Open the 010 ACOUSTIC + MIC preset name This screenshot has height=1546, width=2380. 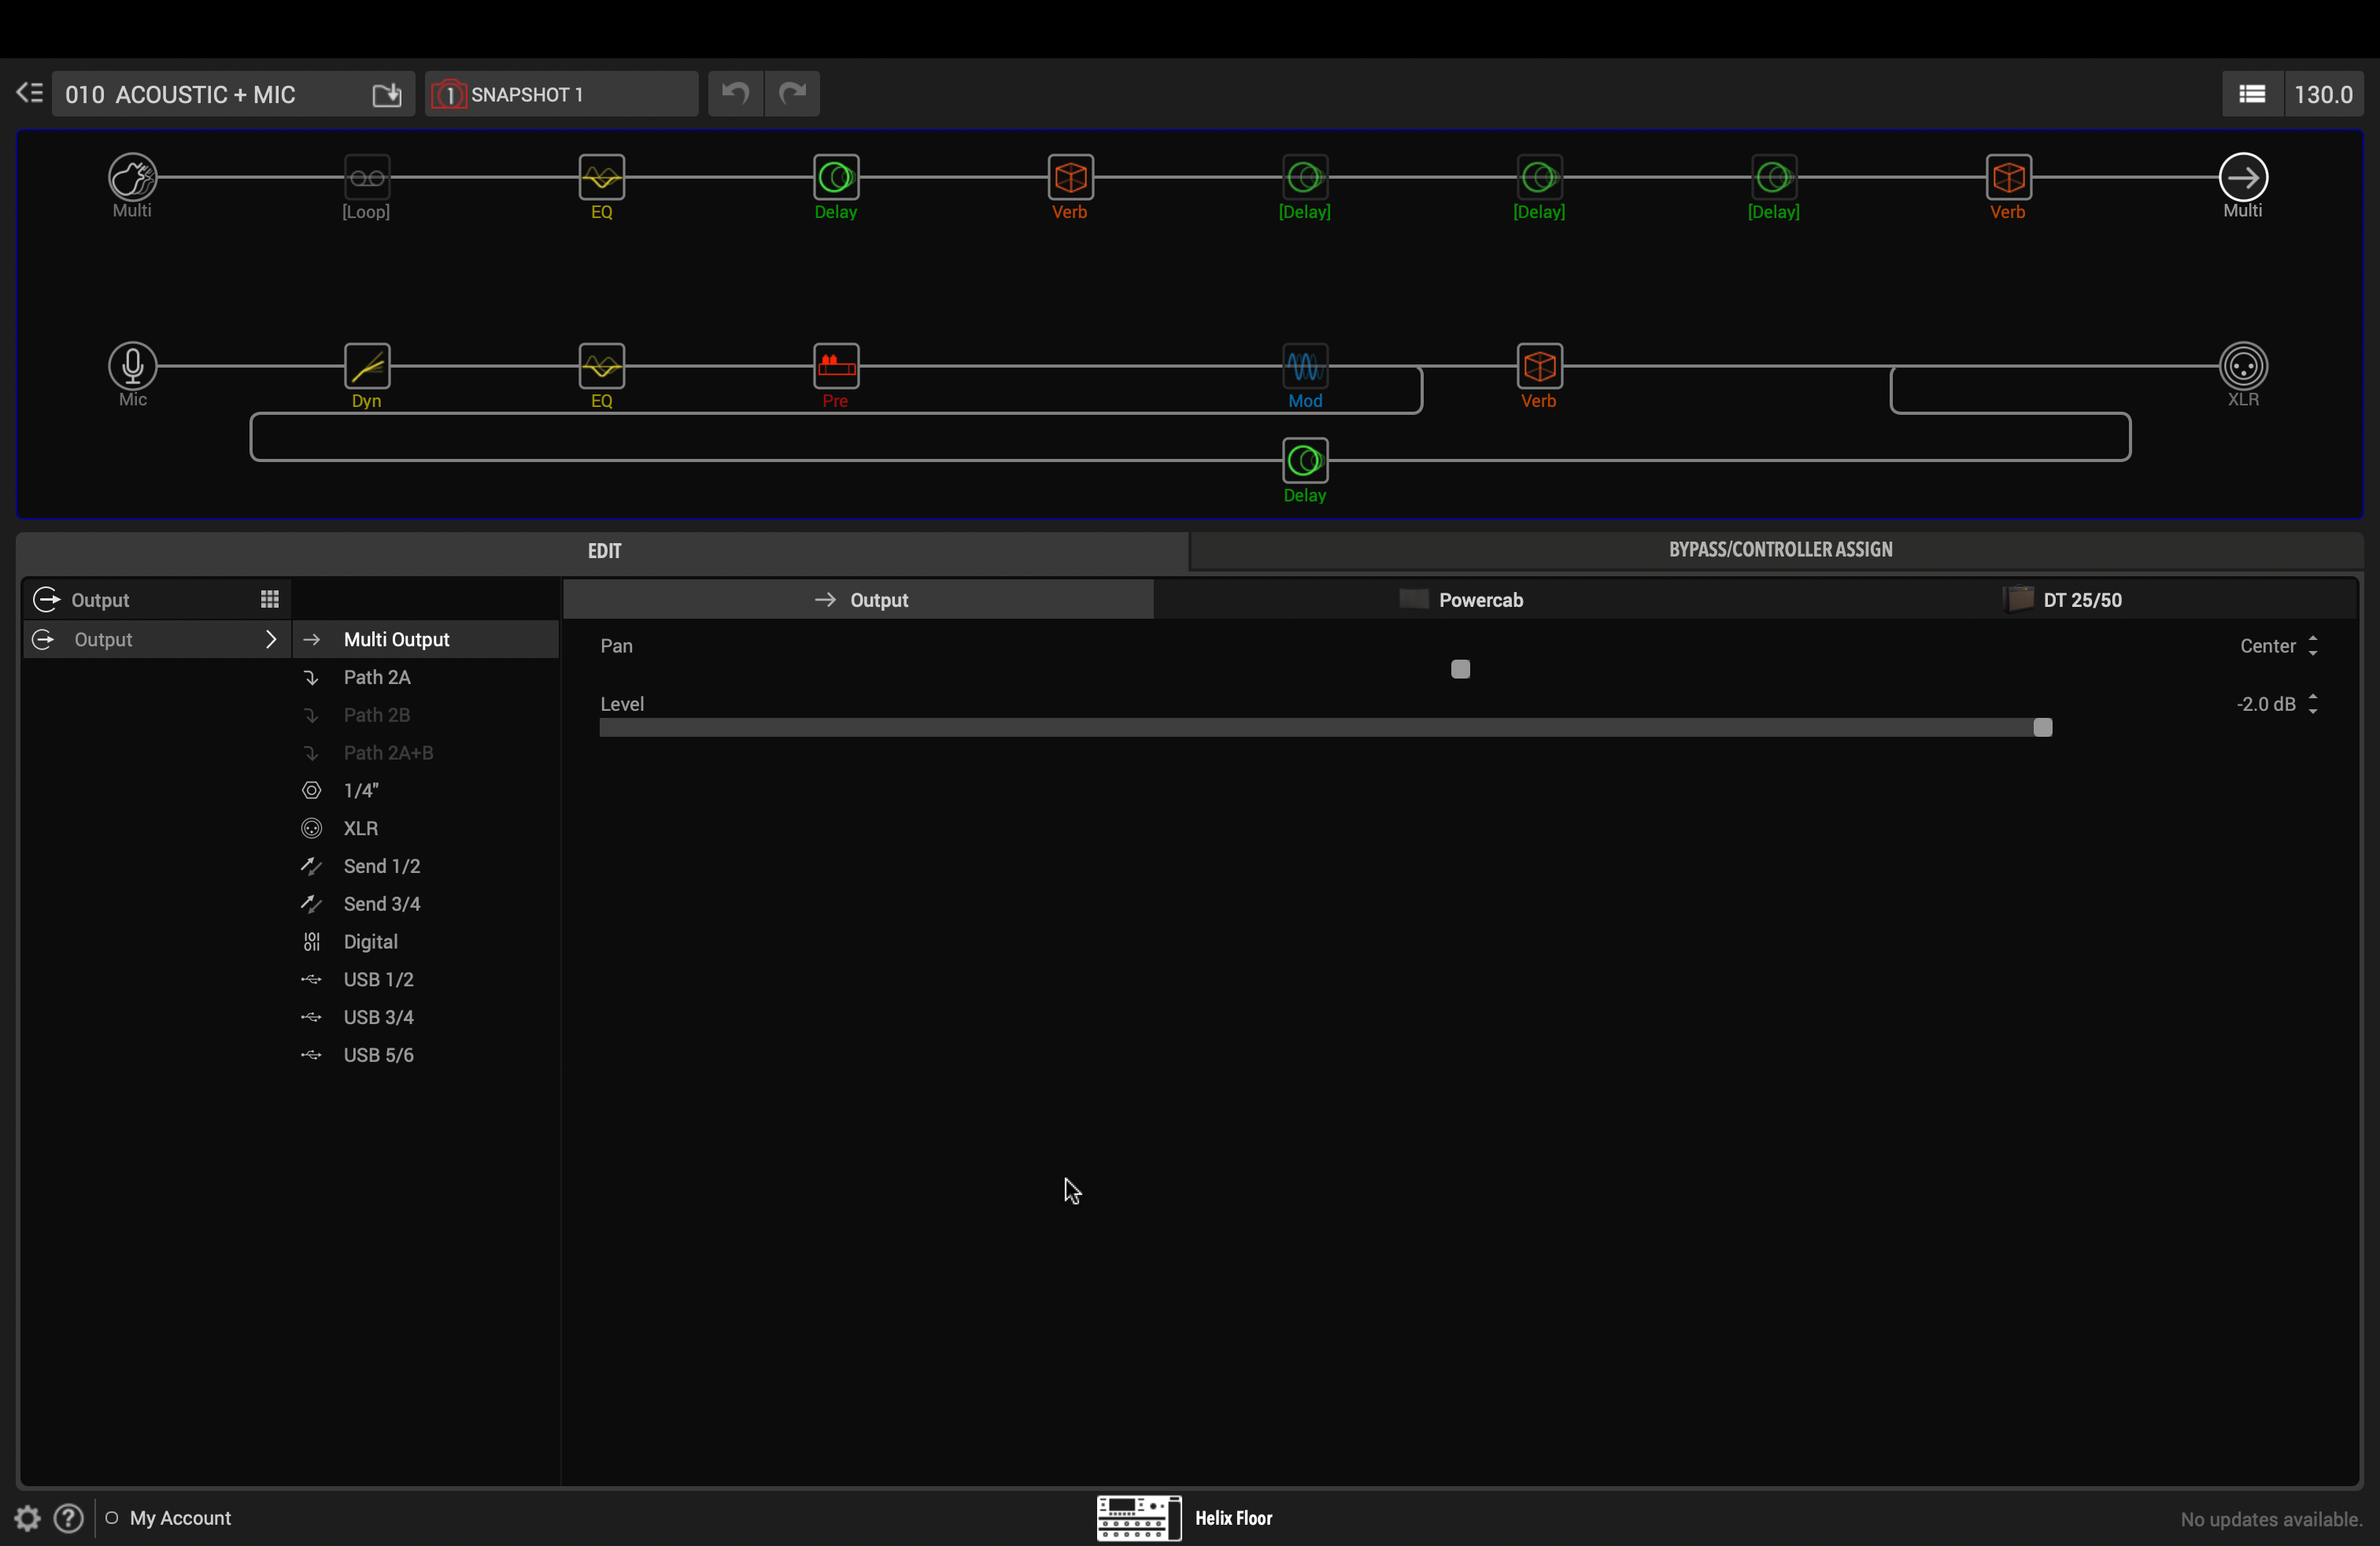(x=180, y=94)
